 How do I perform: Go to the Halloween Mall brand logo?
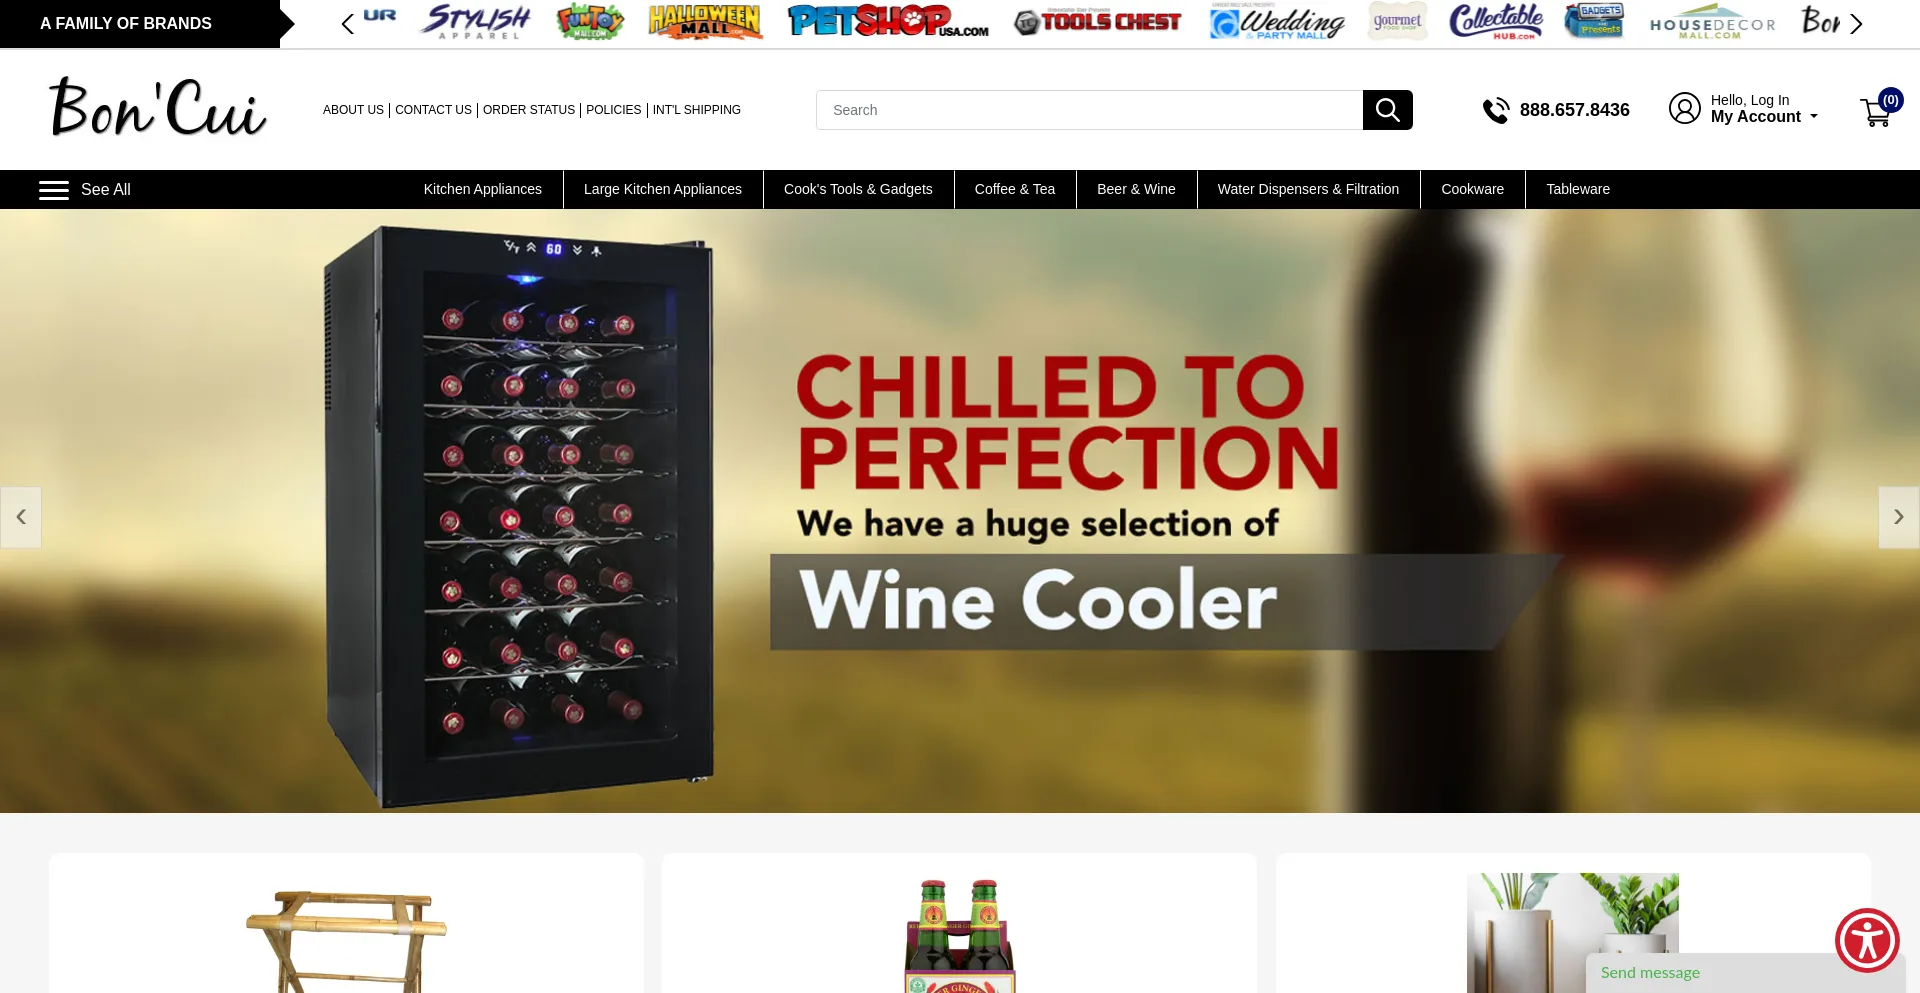[x=705, y=21]
